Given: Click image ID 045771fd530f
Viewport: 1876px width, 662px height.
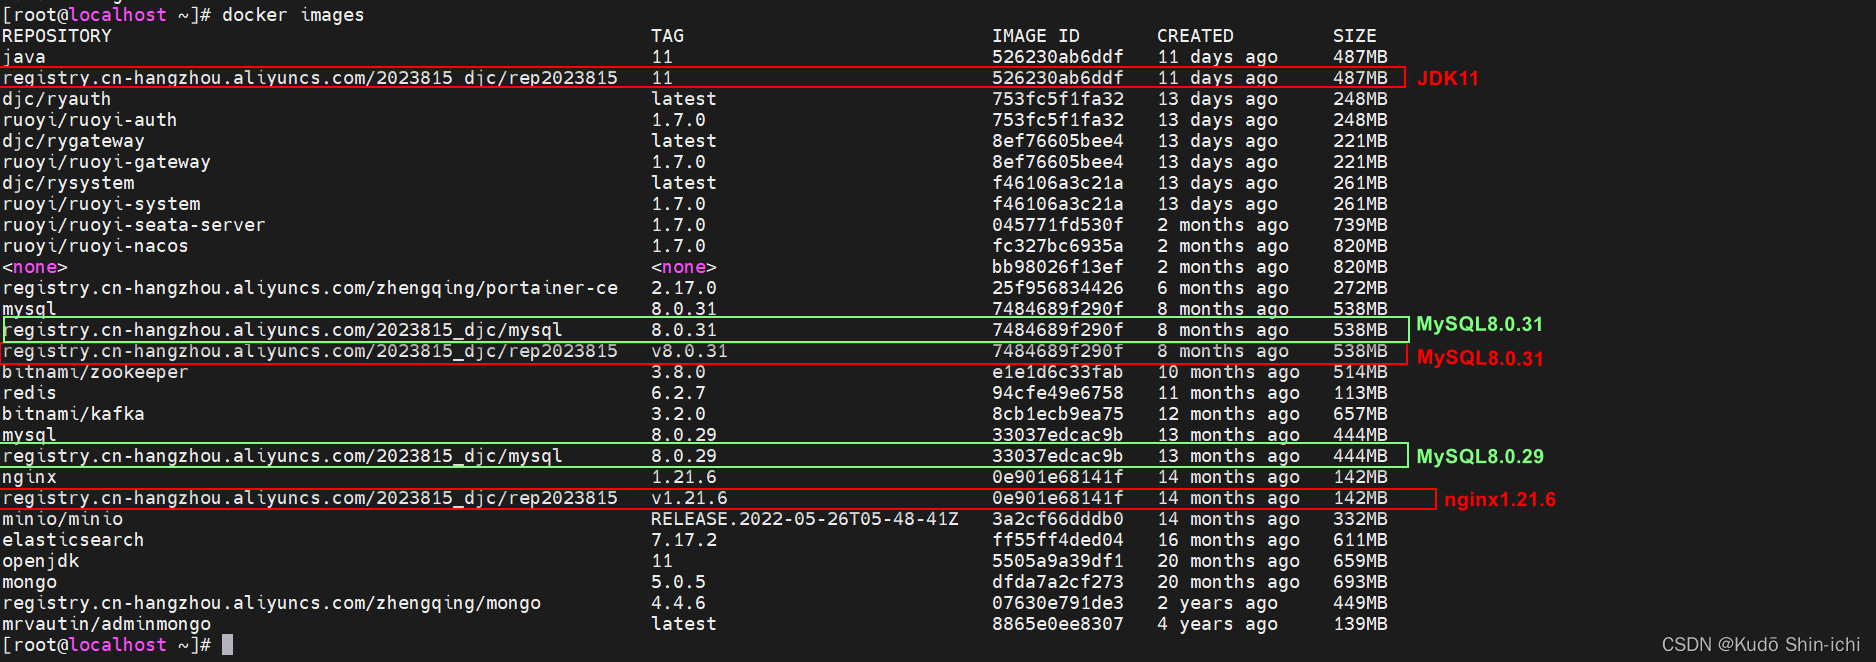Looking at the screenshot, I should coord(1058,225).
